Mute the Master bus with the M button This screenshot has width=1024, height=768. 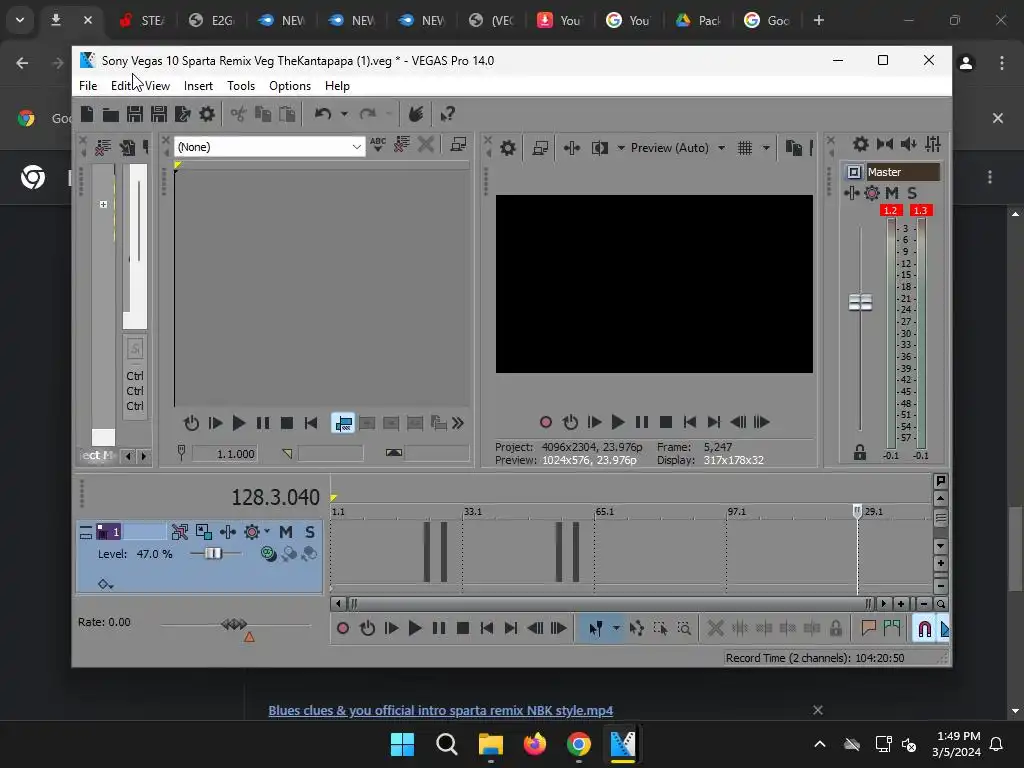892,193
